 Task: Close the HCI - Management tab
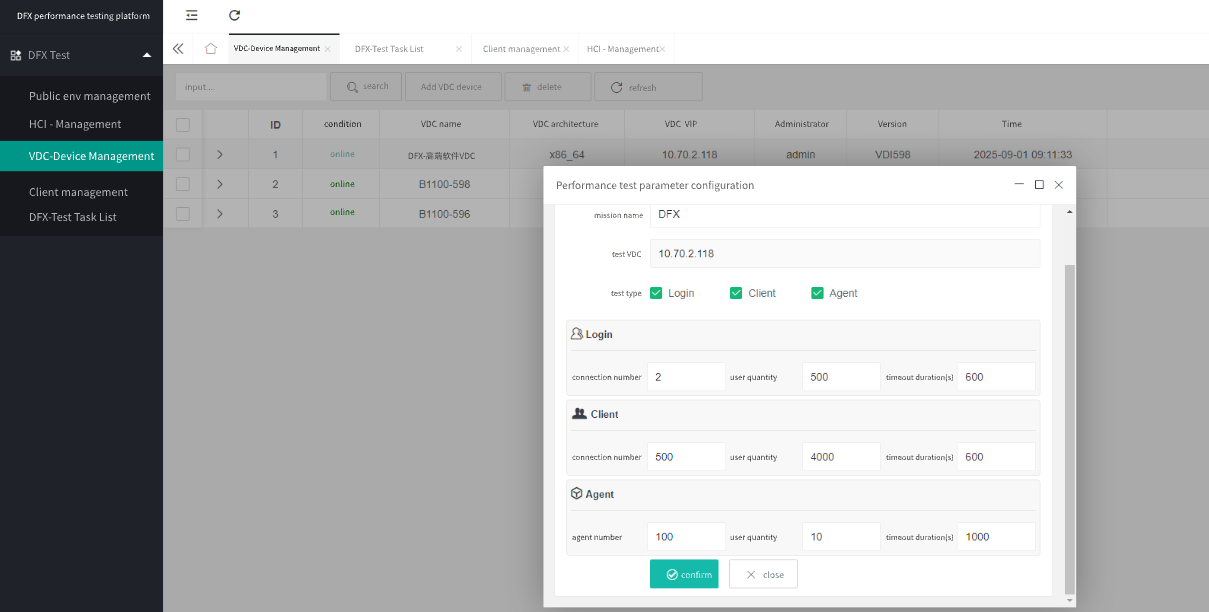pyautogui.click(x=662, y=49)
